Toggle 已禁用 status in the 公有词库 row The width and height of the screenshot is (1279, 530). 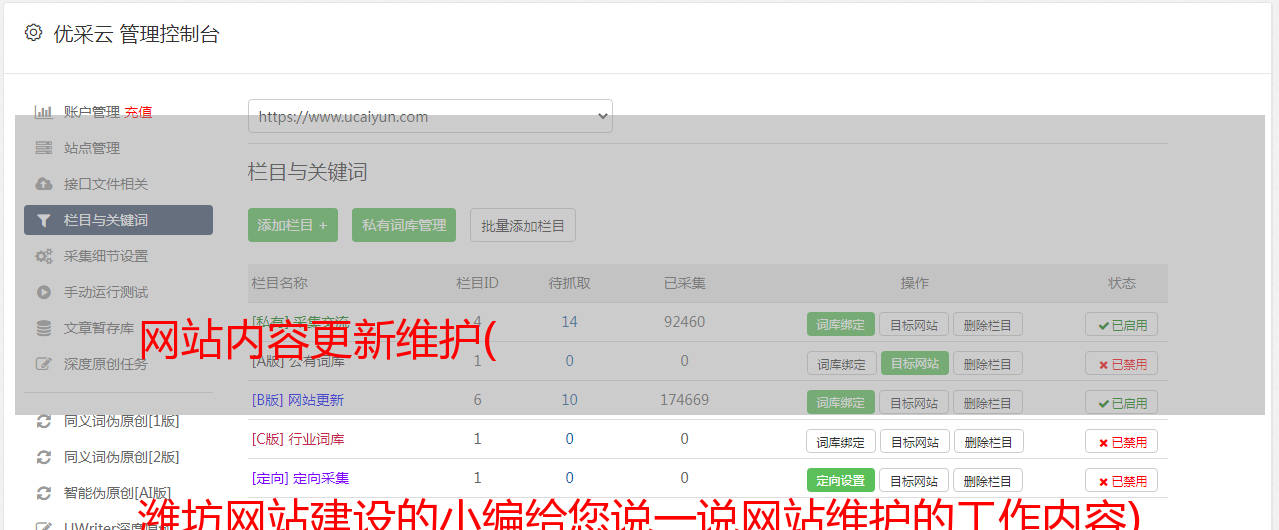click(x=1122, y=363)
